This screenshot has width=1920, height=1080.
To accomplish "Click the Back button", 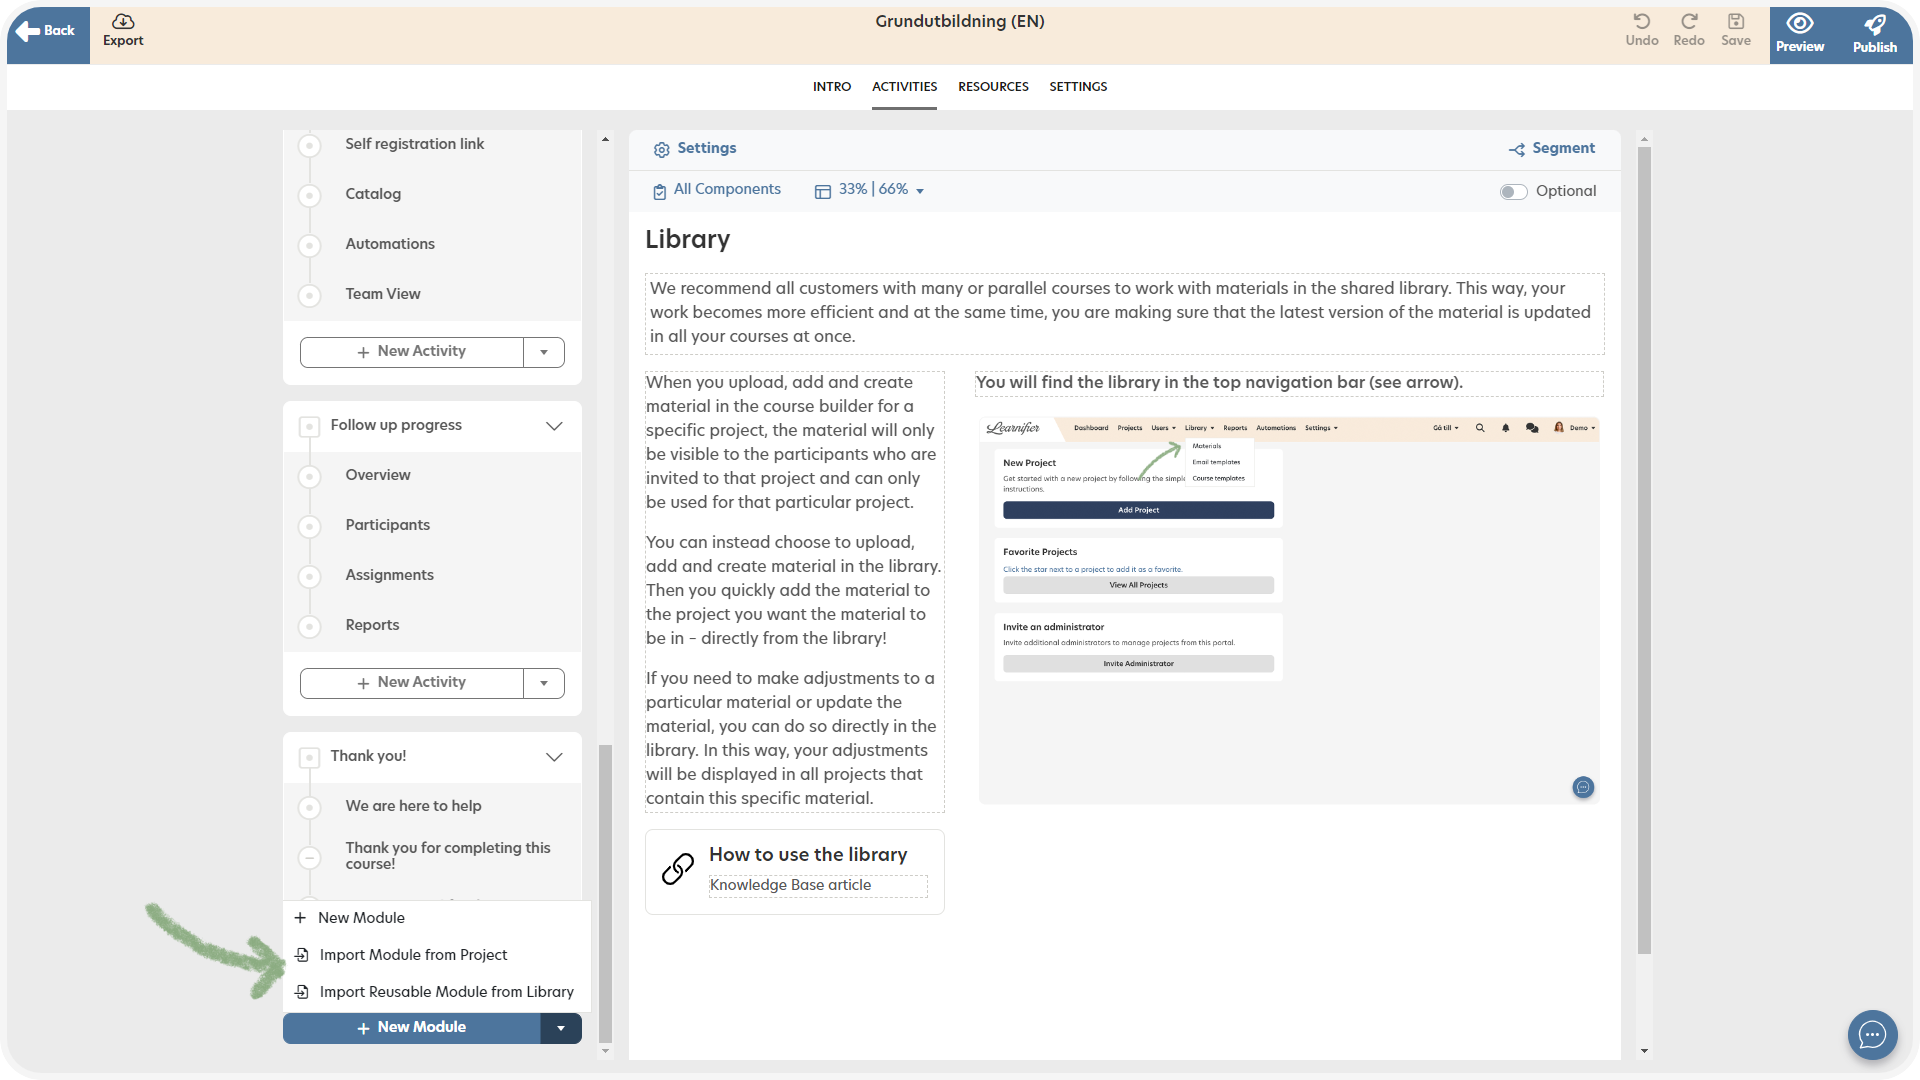I will point(47,31).
